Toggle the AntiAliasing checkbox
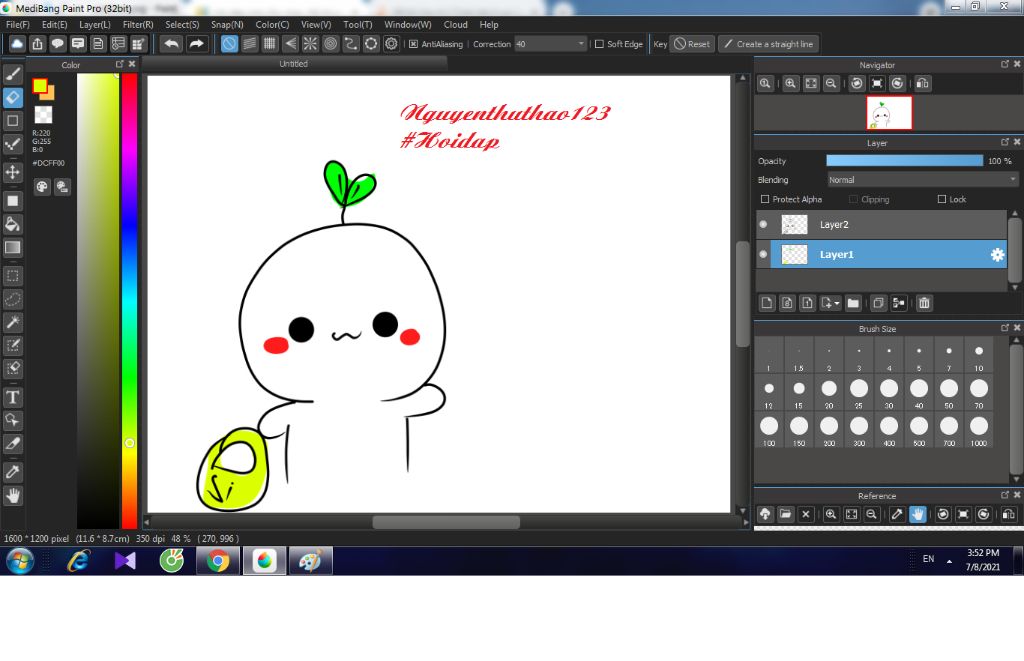The image size is (1024, 661). click(414, 44)
